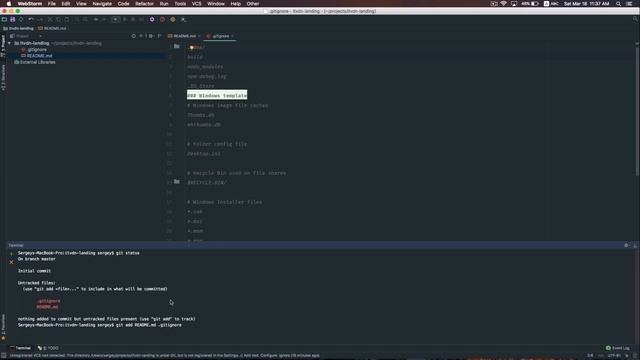Click the Cut toolbar icon
This screenshot has width=640, height=360.
[50, 19]
